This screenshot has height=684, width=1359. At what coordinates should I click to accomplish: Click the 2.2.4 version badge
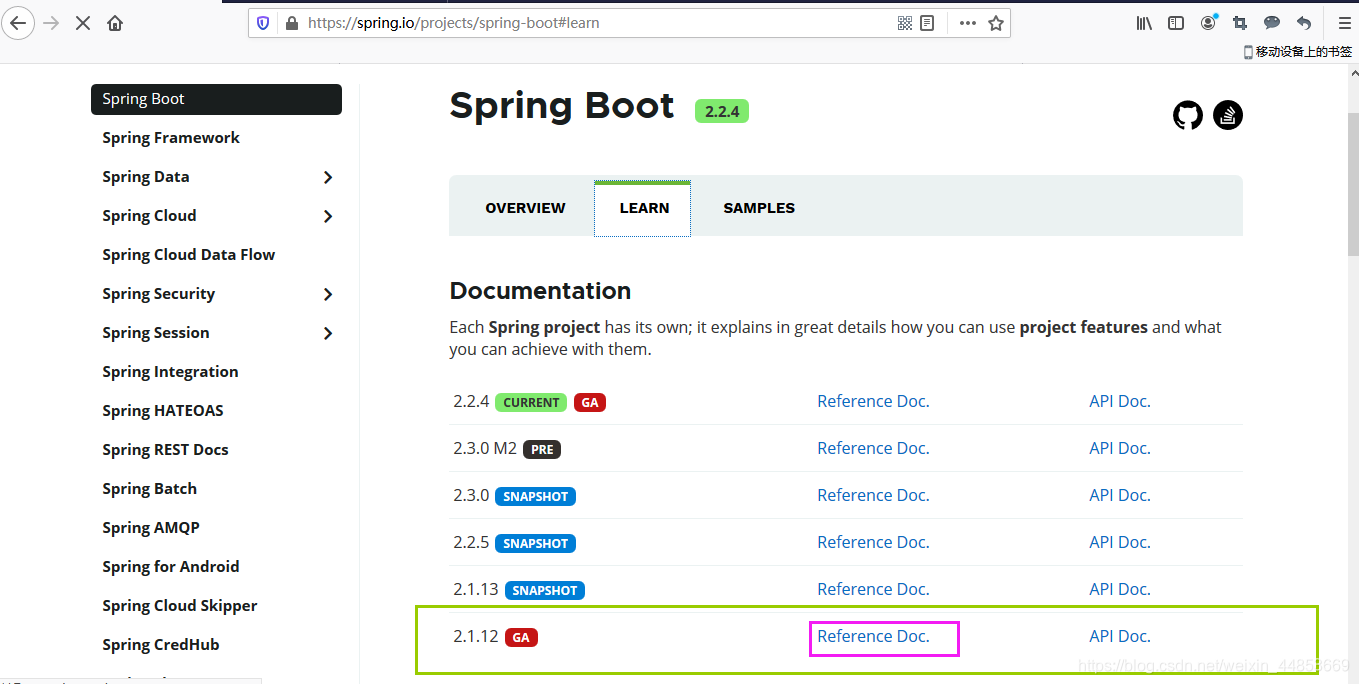pos(722,111)
